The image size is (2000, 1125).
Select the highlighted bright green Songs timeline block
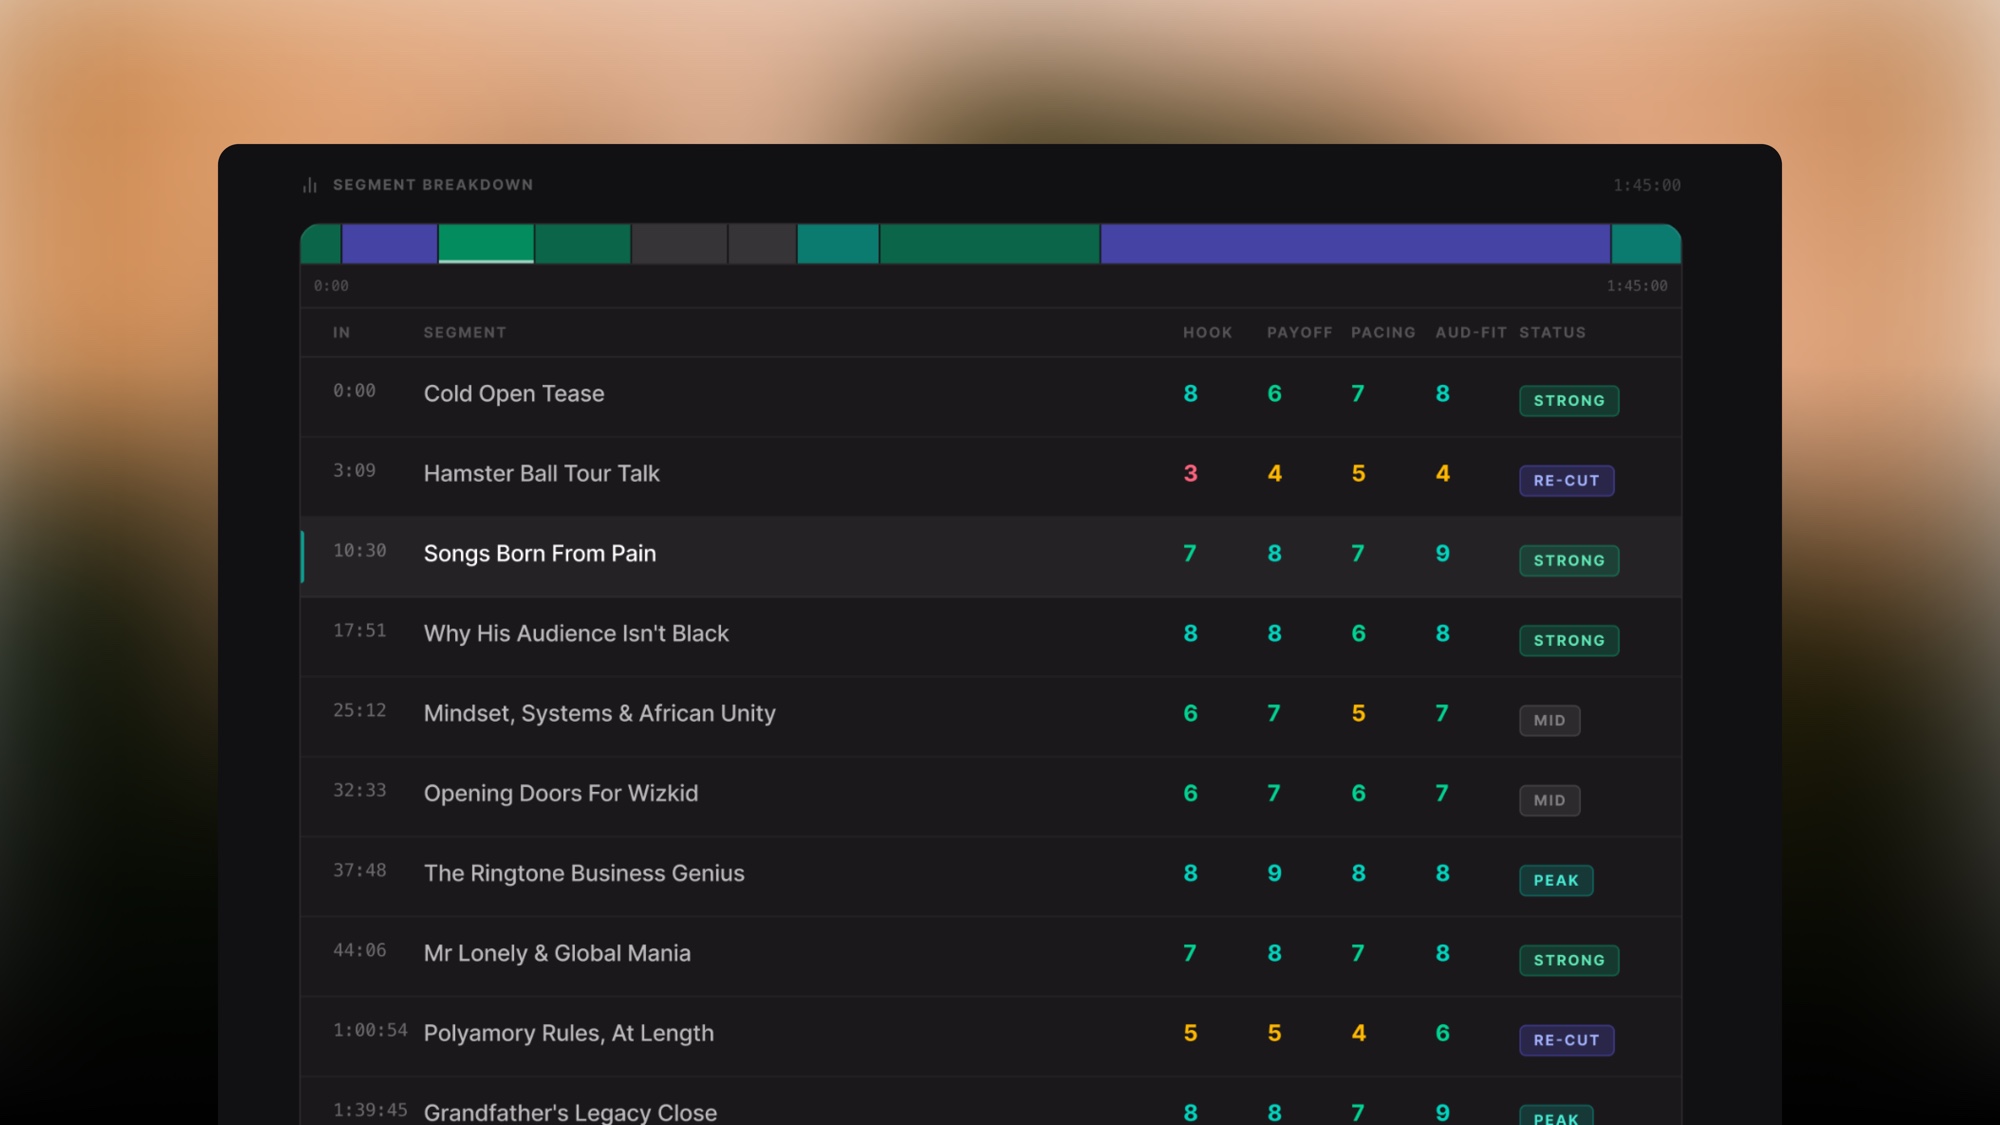point(486,244)
